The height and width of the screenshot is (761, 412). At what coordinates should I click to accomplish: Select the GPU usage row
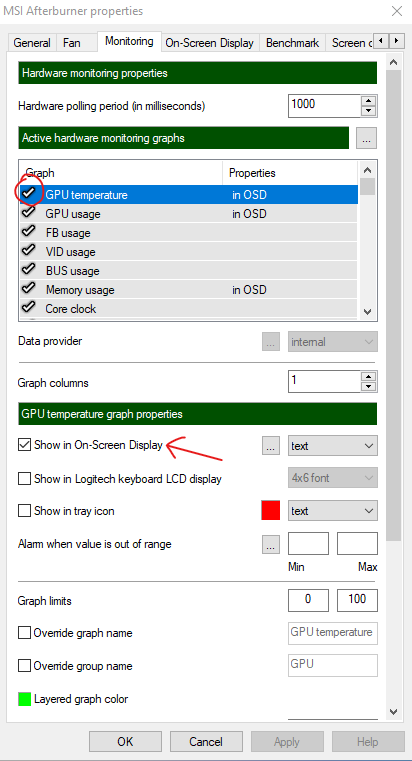coord(189,214)
